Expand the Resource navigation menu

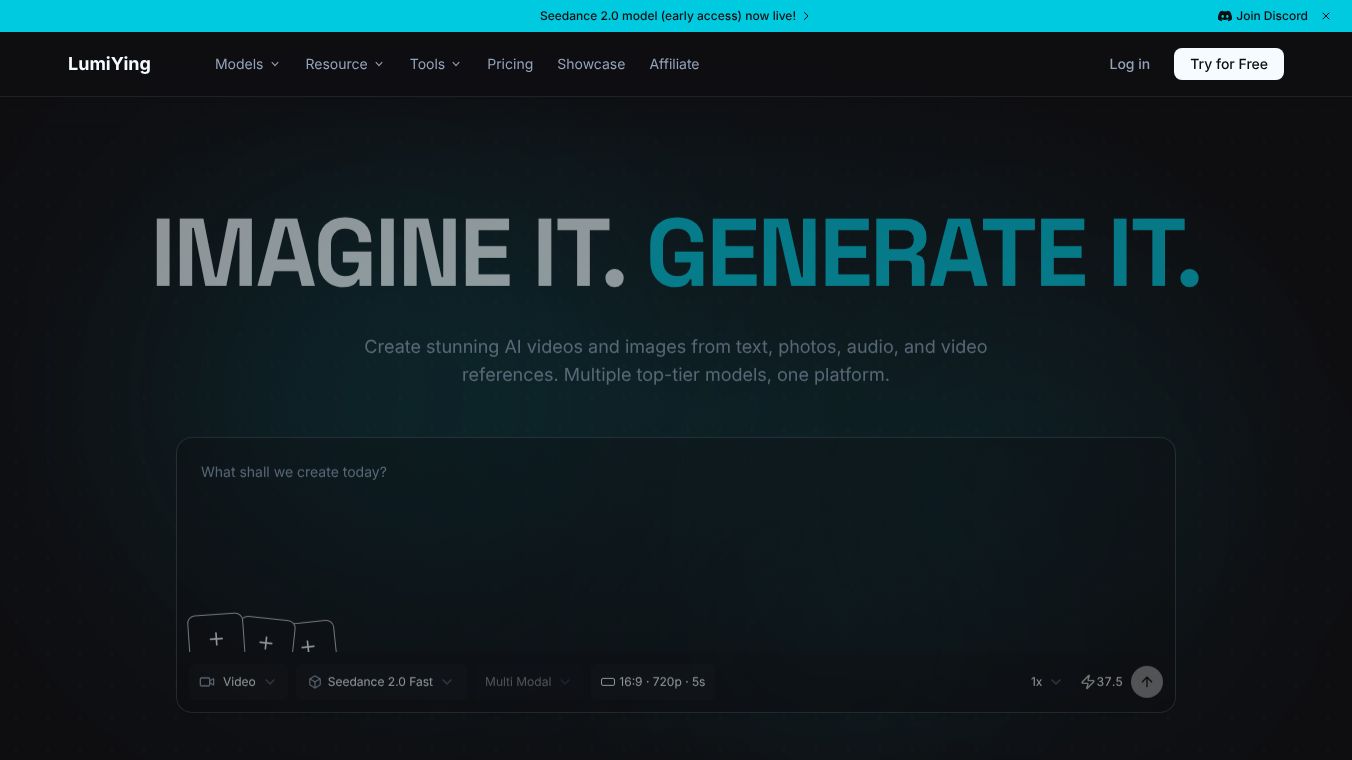click(x=344, y=64)
